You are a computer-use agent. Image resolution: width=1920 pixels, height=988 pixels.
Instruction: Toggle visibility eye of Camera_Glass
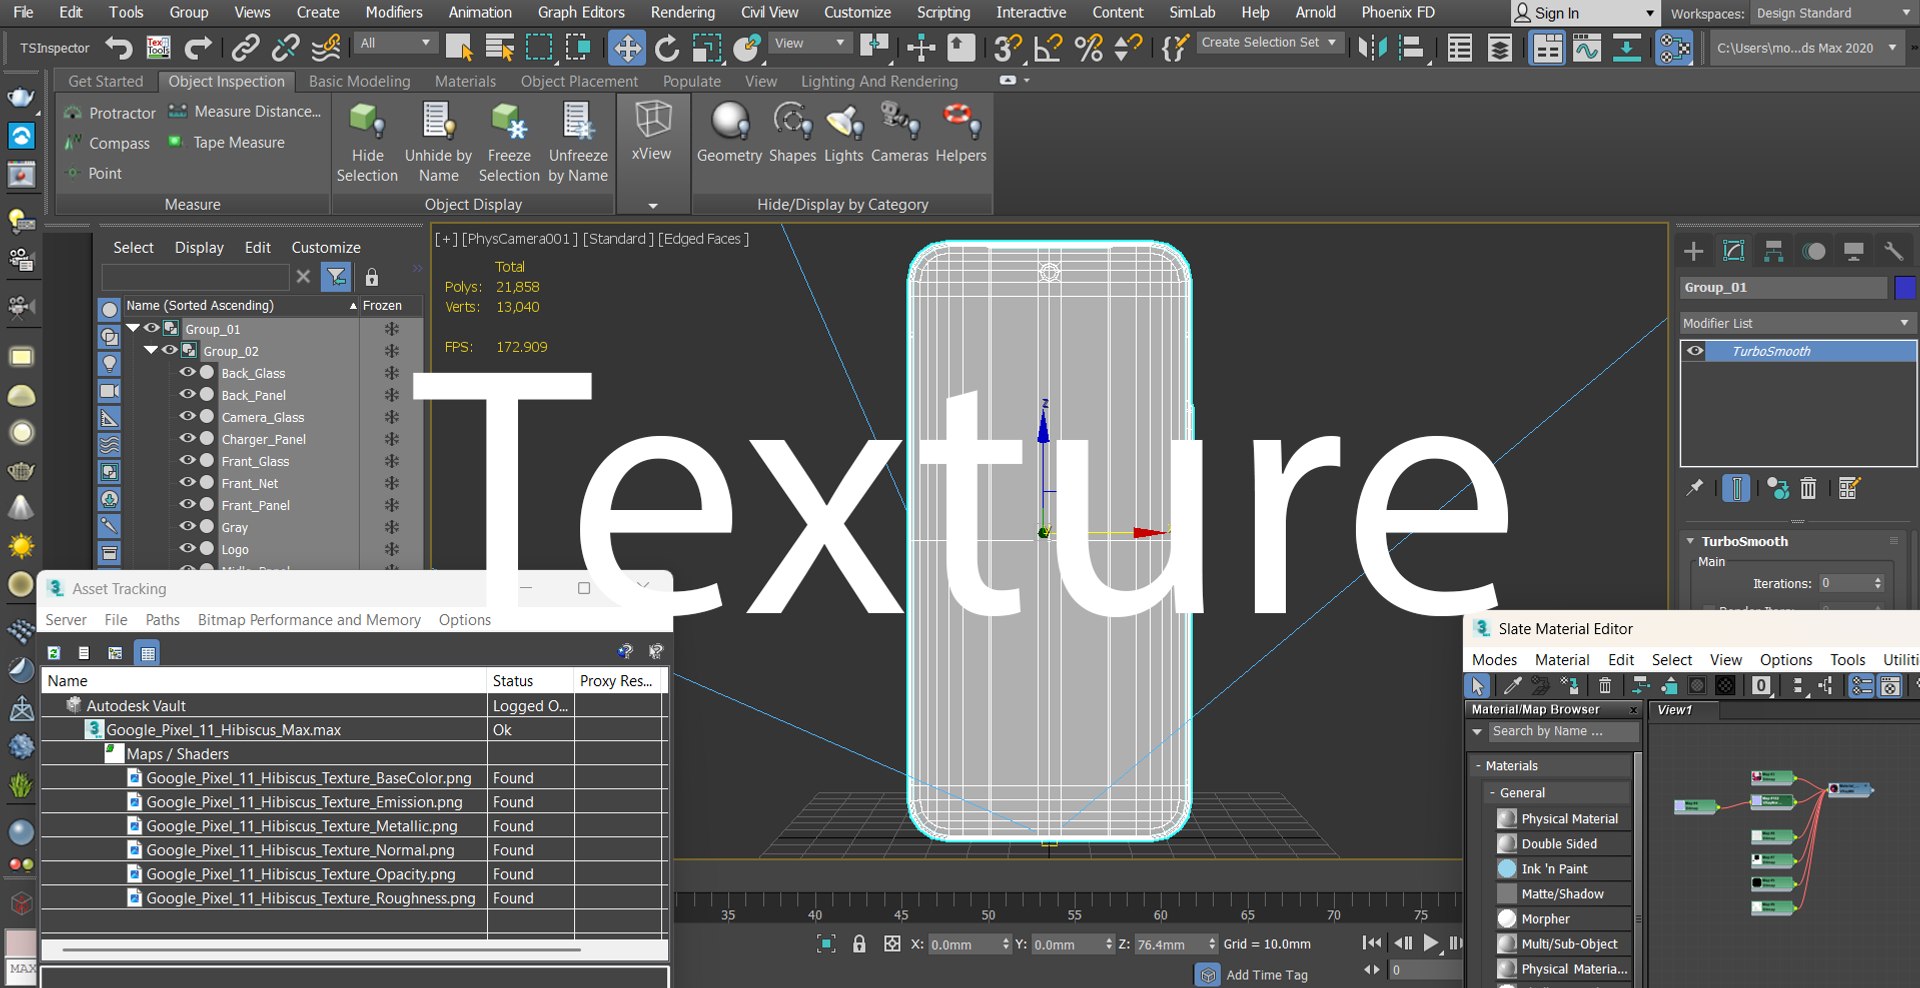[187, 416]
